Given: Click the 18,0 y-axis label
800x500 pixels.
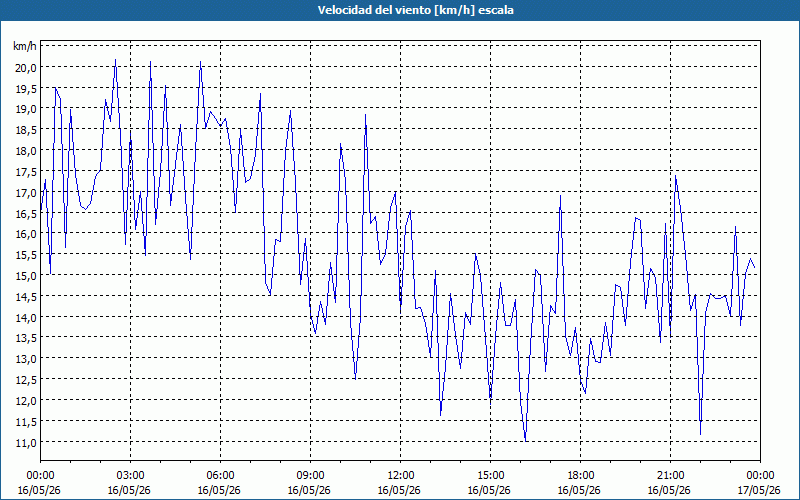Looking at the screenshot, I should pyautogui.click(x=26, y=151).
